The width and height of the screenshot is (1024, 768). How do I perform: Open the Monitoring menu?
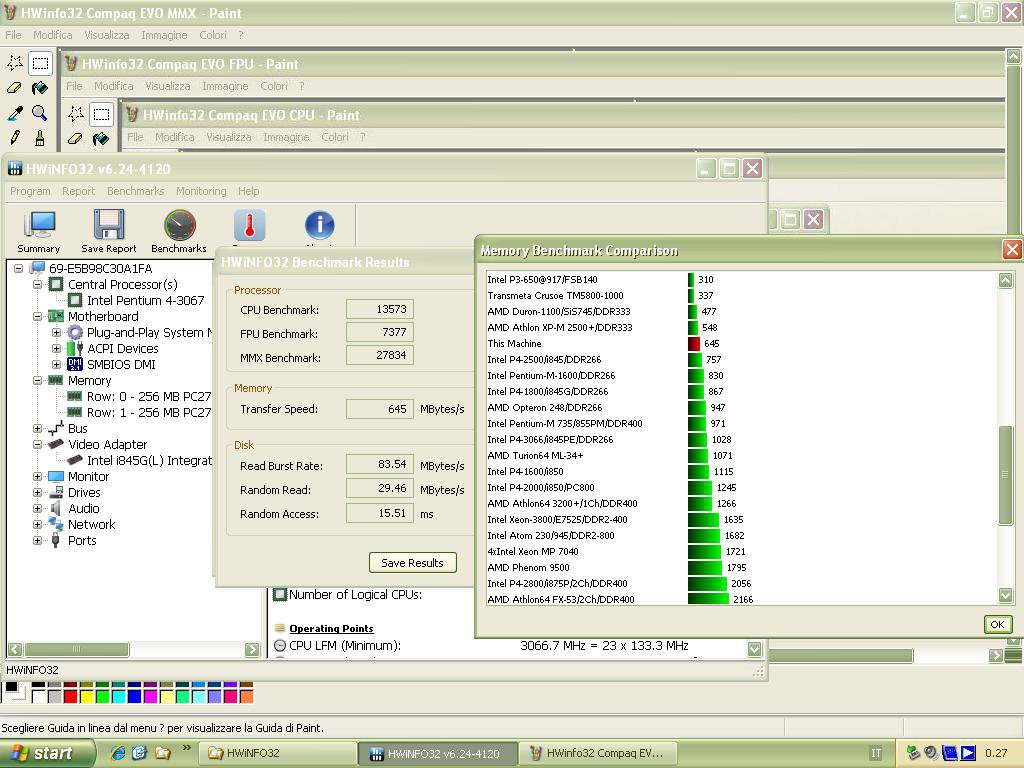coord(201,191)
